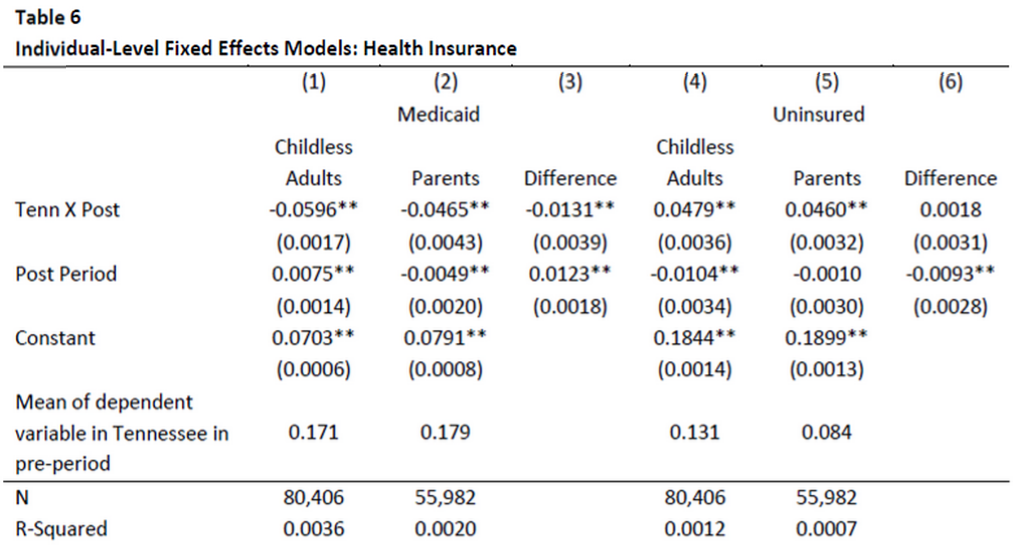1030x546 pixels.
Task: Click the 0.0018 difference value
Action: tap(950, 211)
